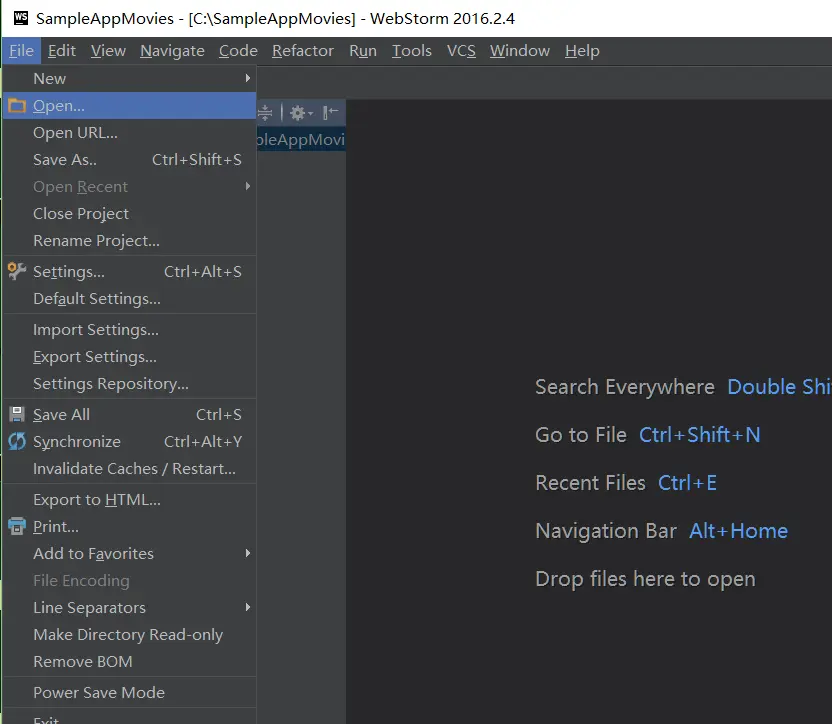Click Drop files here to open text

[645, 579]
